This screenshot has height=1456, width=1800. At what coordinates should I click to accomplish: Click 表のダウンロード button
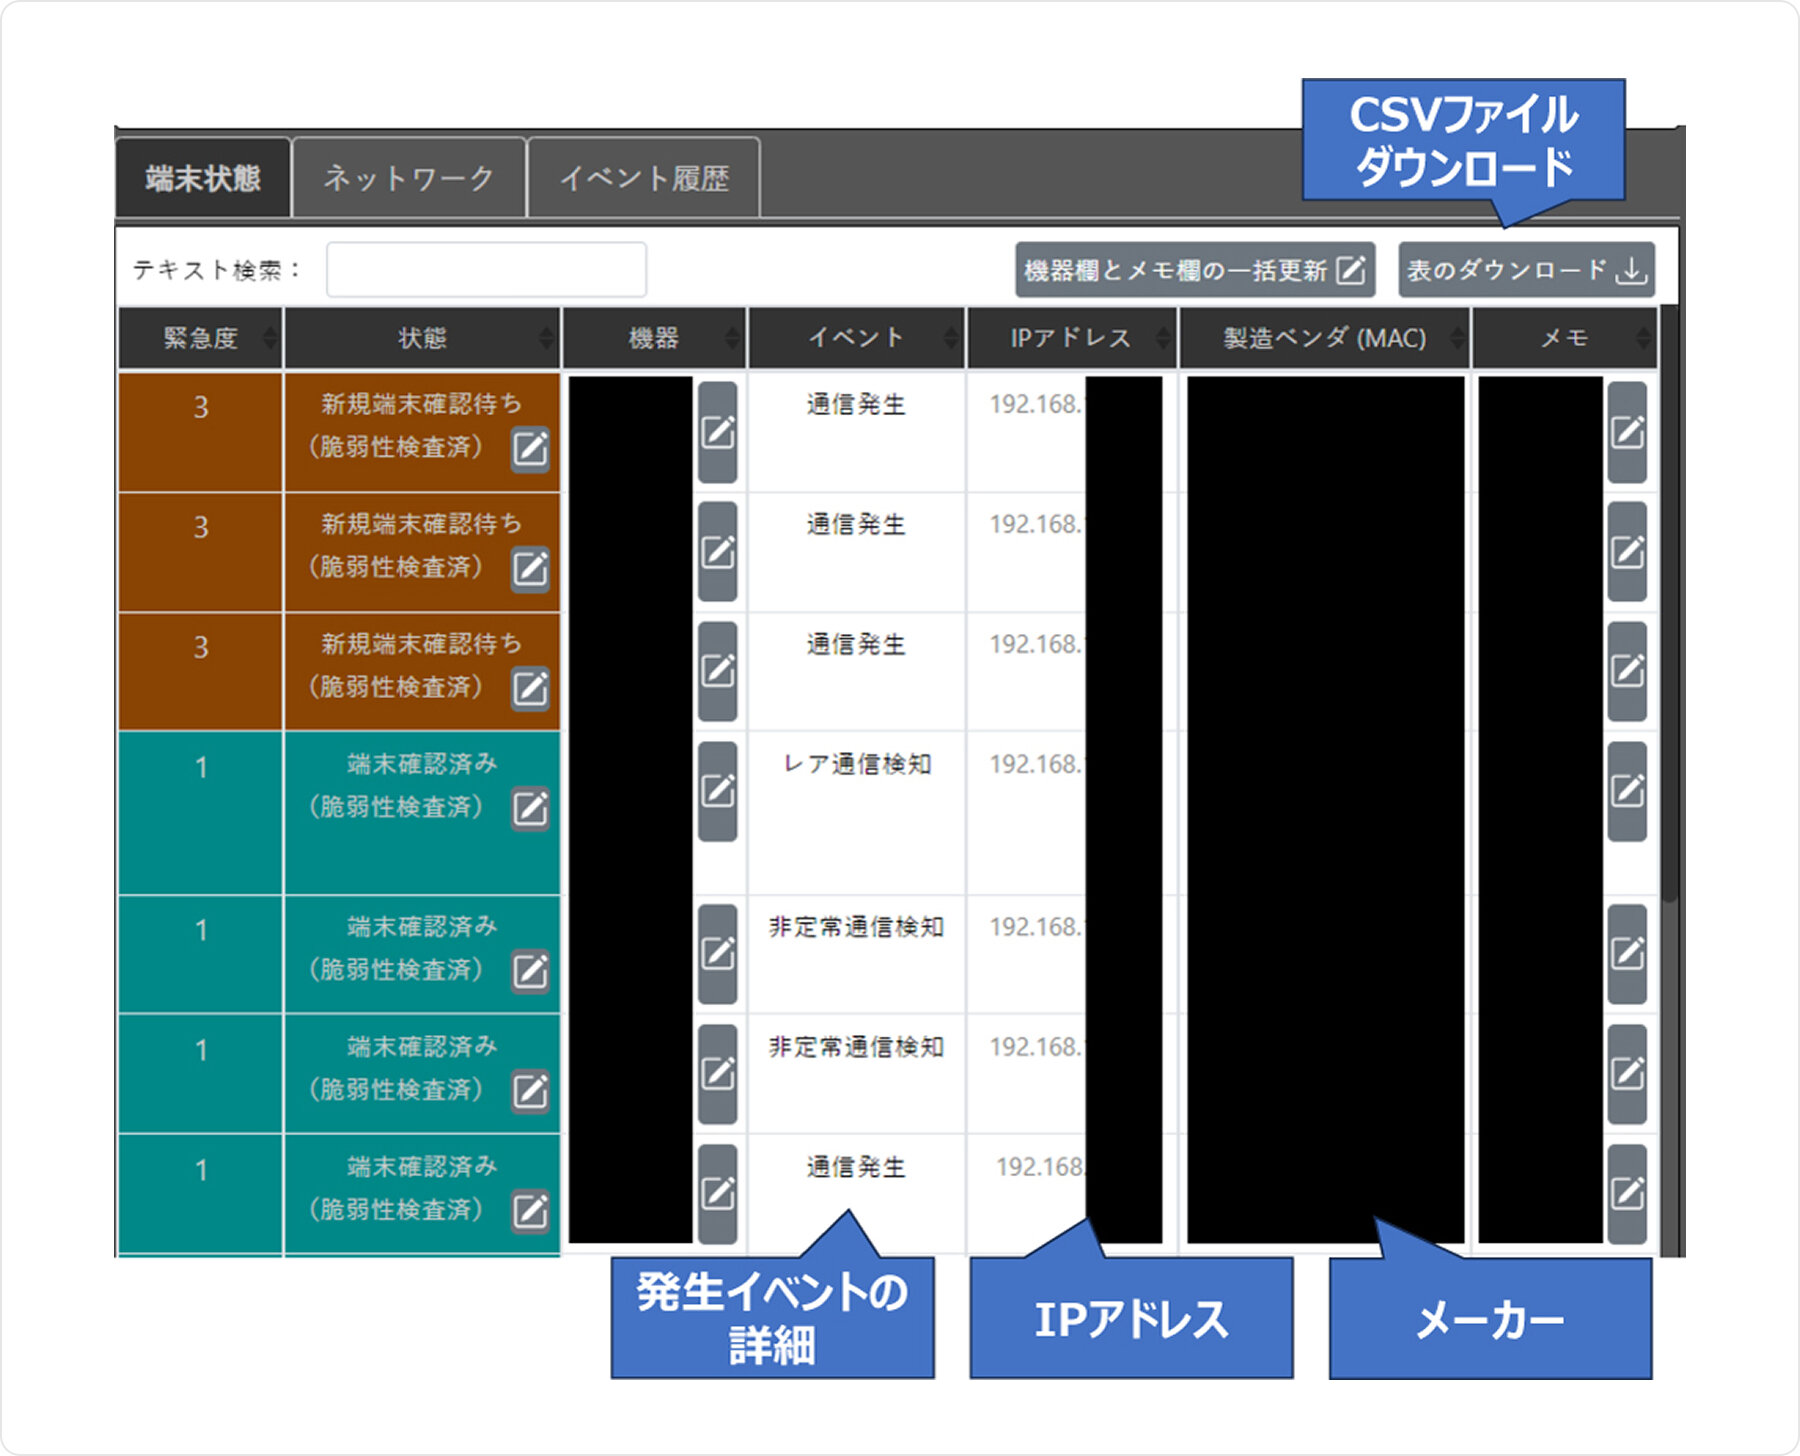pyautogui.click(x=1526, y=270)
